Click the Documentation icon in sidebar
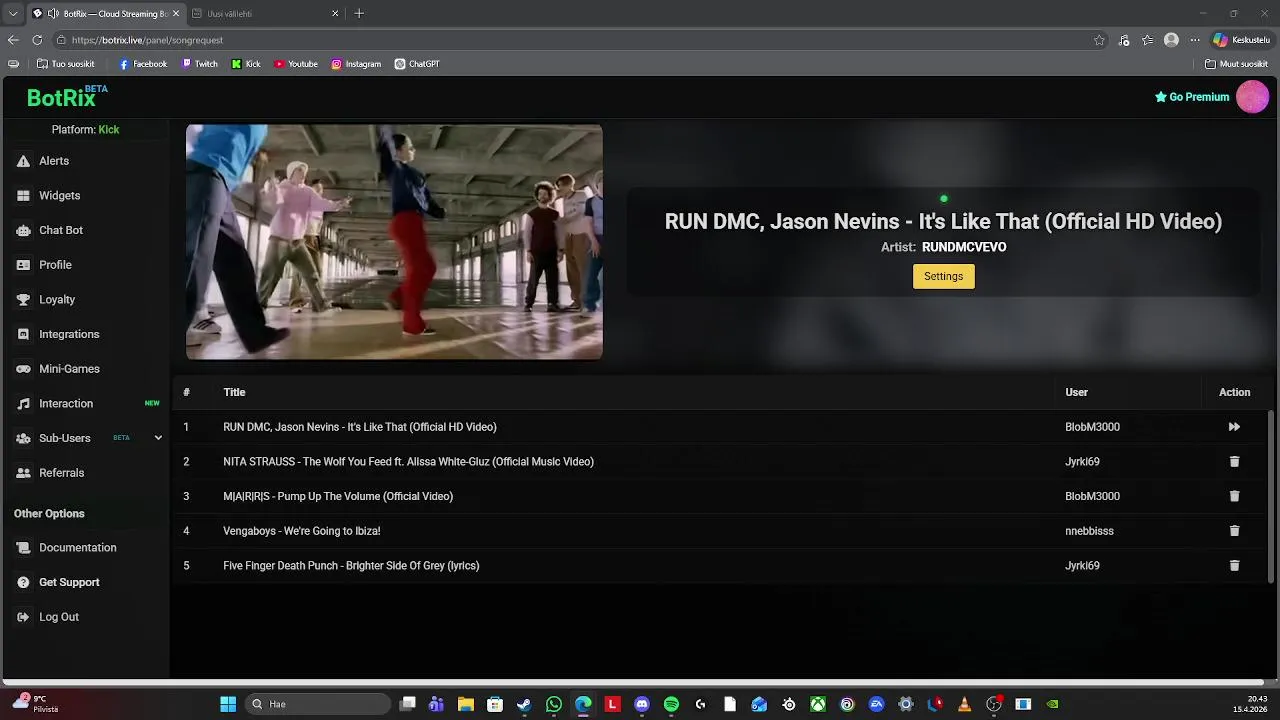This screenshot has width=1280, height=720. [x=23, y=548]
